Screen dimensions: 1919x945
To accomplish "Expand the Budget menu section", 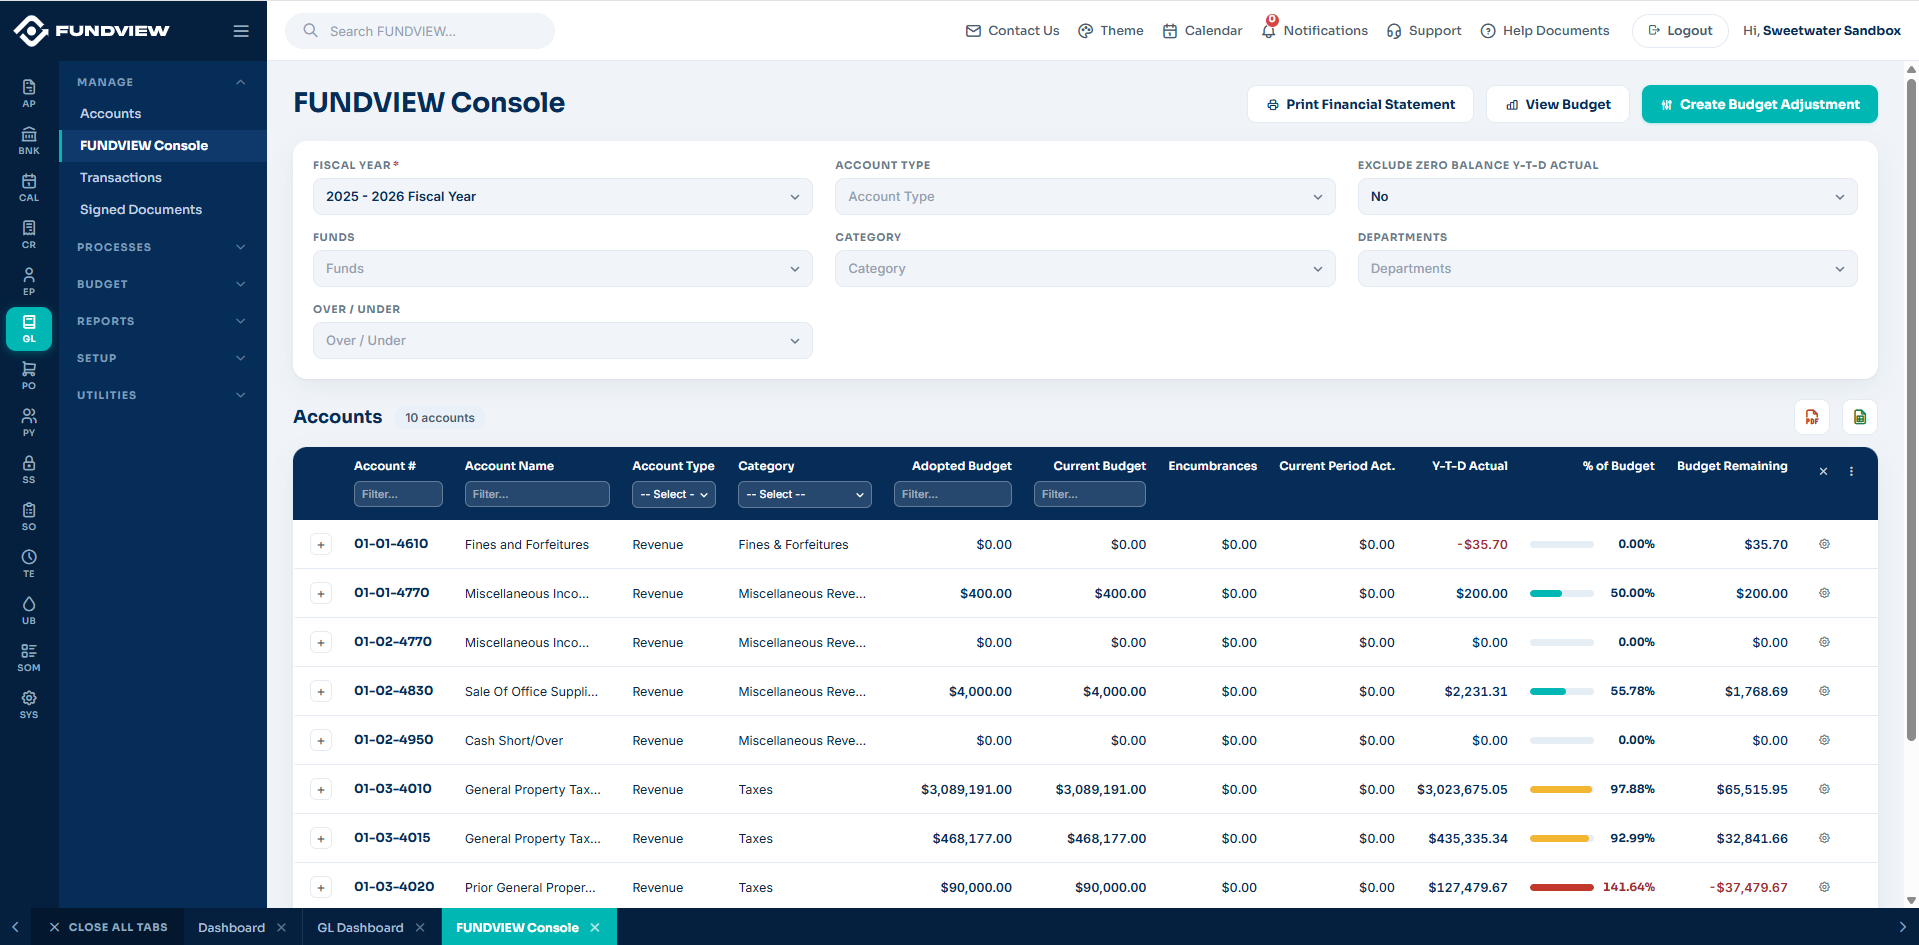I will coord(162,284).
